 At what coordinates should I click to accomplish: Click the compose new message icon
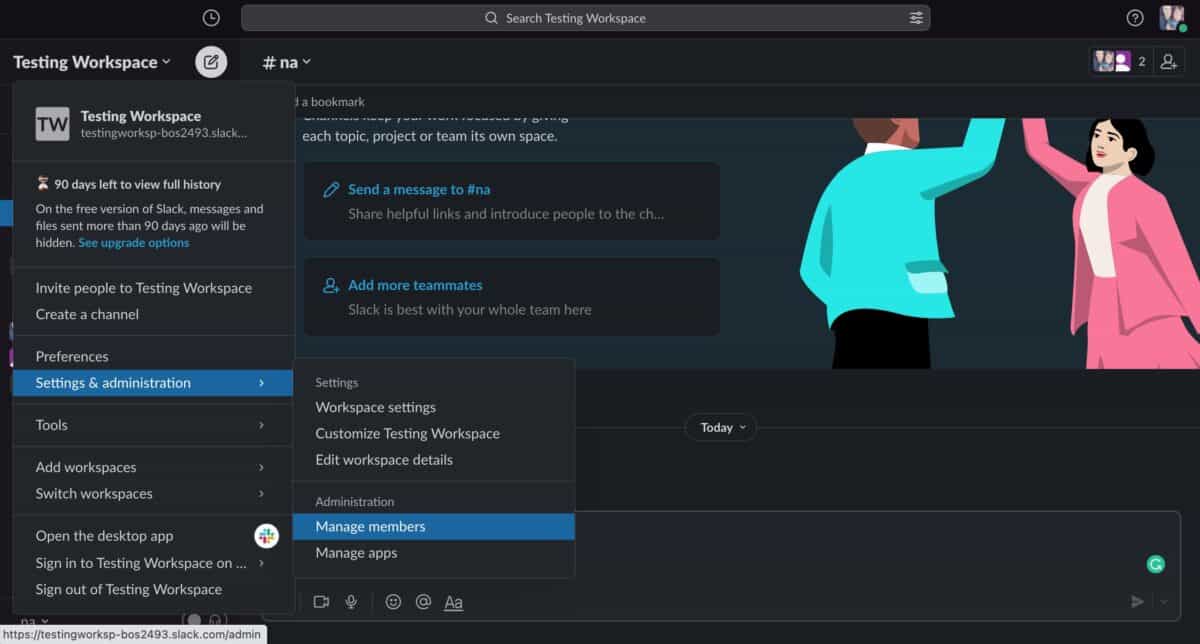pyautogui.click(x=211, y=62)
